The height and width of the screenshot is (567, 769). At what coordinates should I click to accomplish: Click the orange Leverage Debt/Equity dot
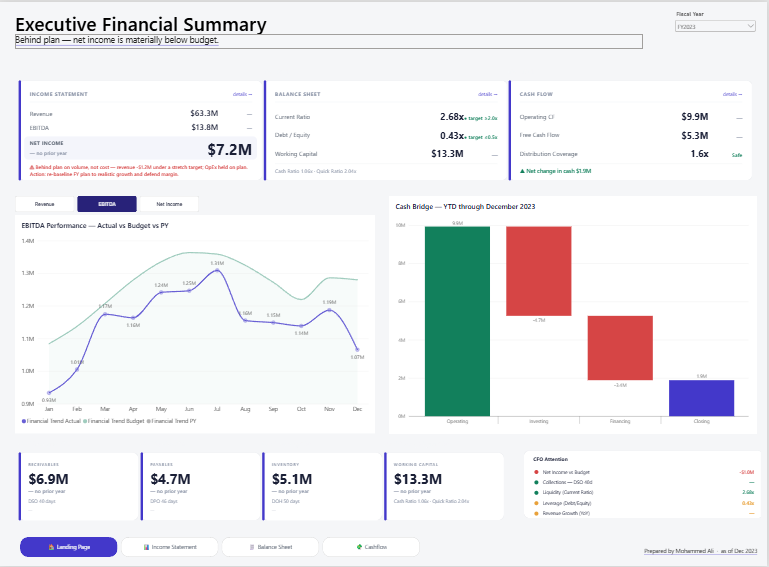pos(536,503)
